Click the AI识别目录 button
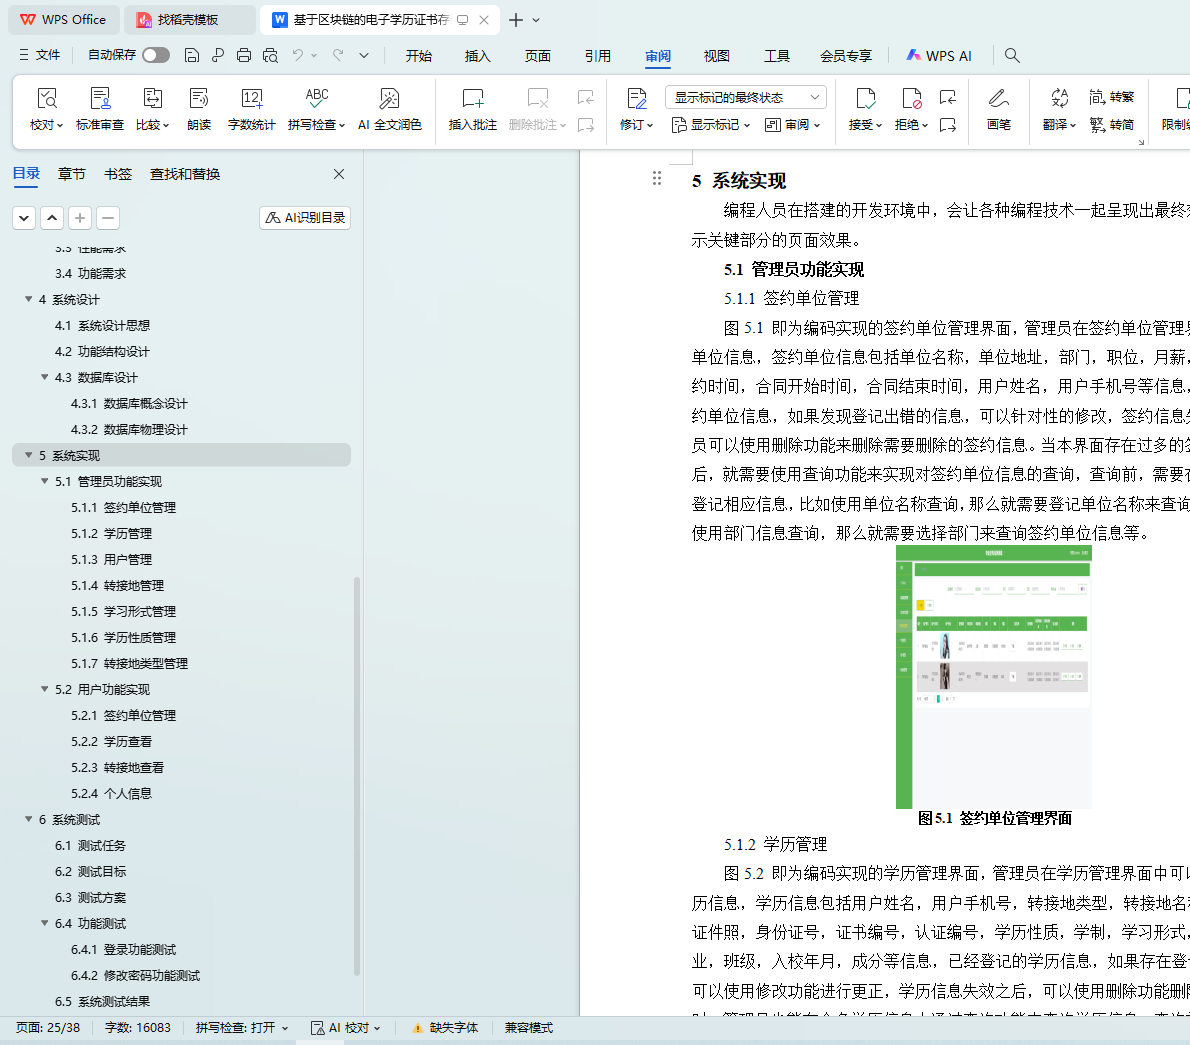The height and width of the screenshot is (1045, 1190). [305, 218]
